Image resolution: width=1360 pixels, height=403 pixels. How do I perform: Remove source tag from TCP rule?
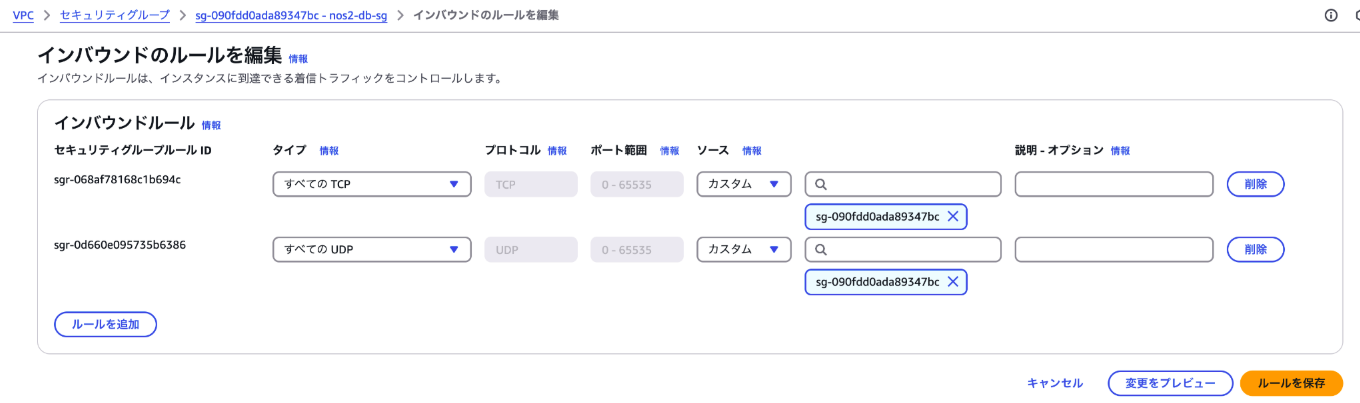pos(953,217)
